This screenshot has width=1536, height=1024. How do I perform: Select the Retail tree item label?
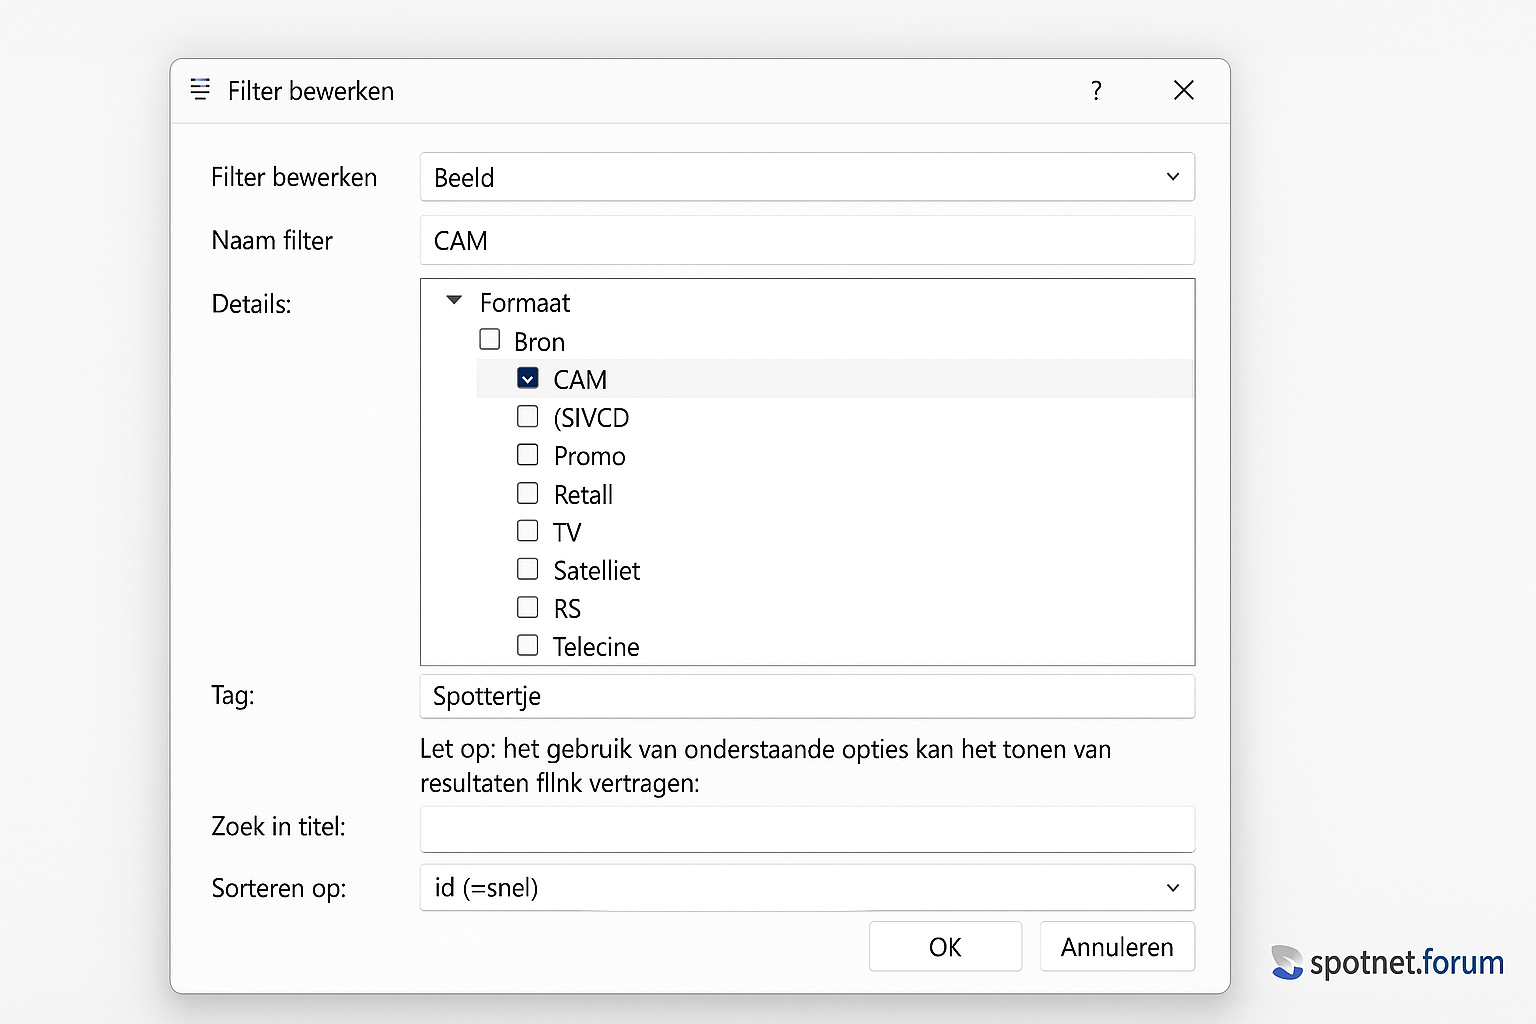tap(583, 495)
